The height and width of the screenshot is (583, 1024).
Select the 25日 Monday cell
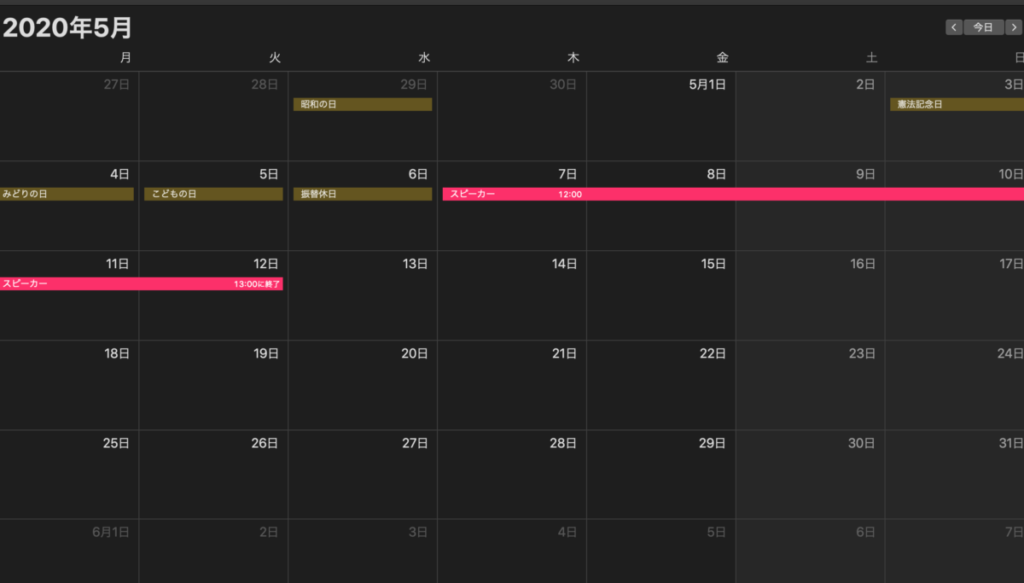[x=69, y=480]
